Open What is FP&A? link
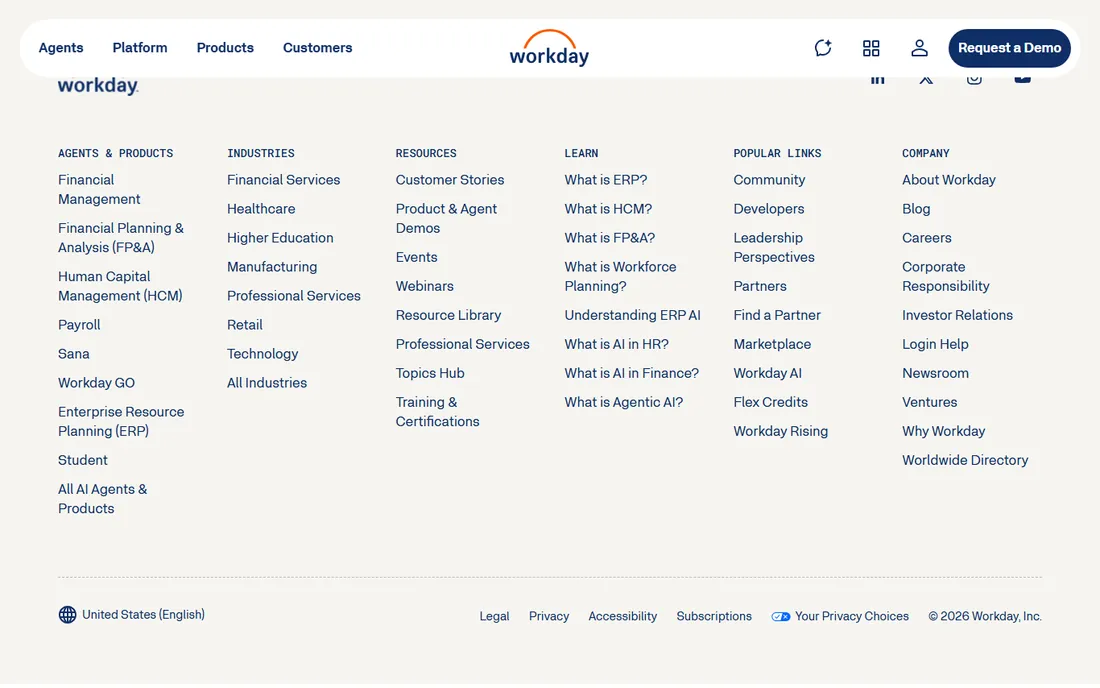The width and height of the screenshot is (1100, 688). [610, 238]
